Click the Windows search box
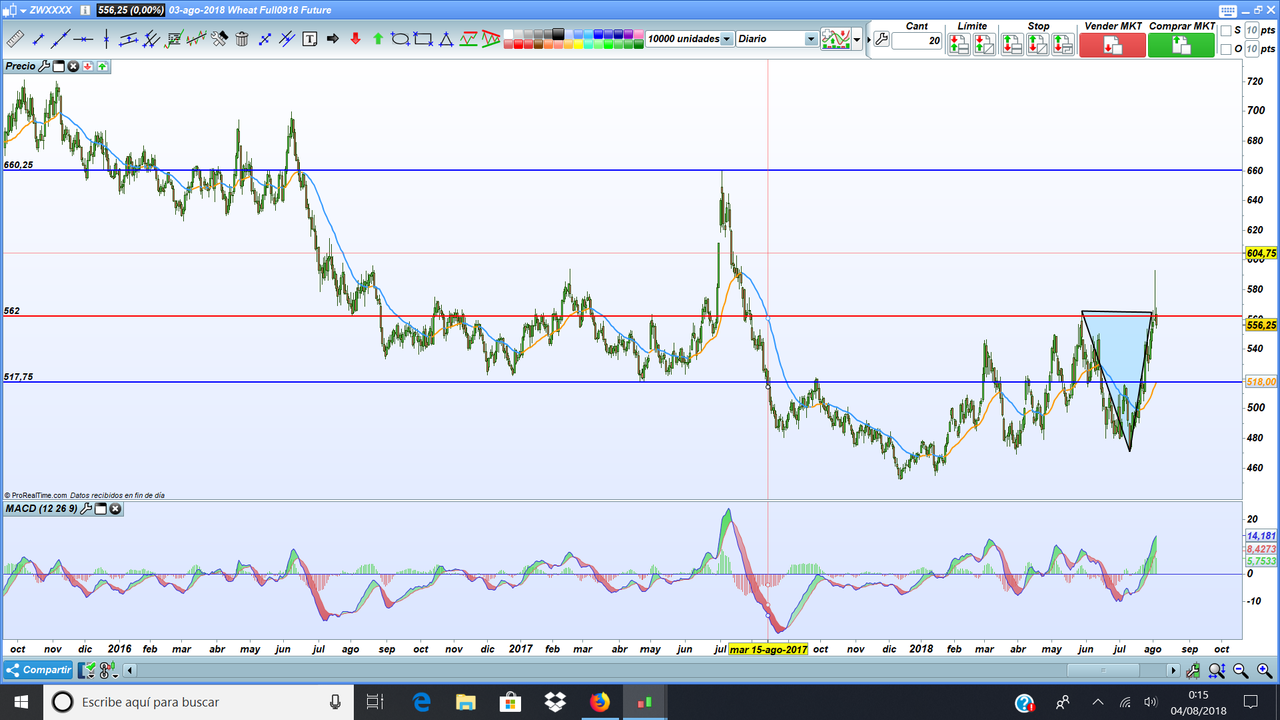This screenshot has height=720, width=1280. 196,702
